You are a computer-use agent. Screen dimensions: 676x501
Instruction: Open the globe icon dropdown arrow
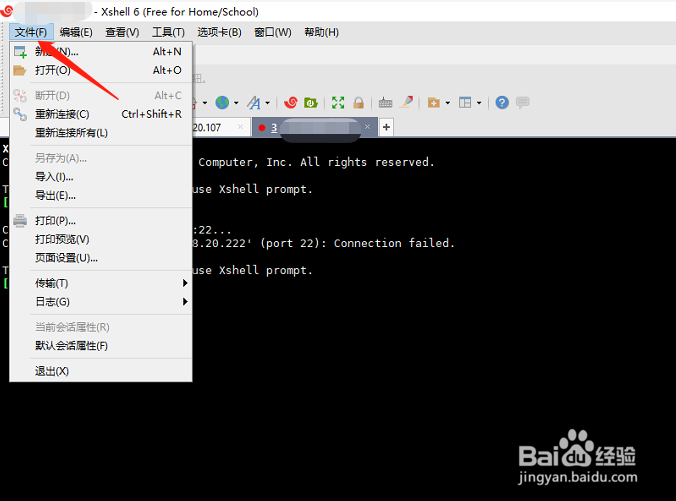236,103
